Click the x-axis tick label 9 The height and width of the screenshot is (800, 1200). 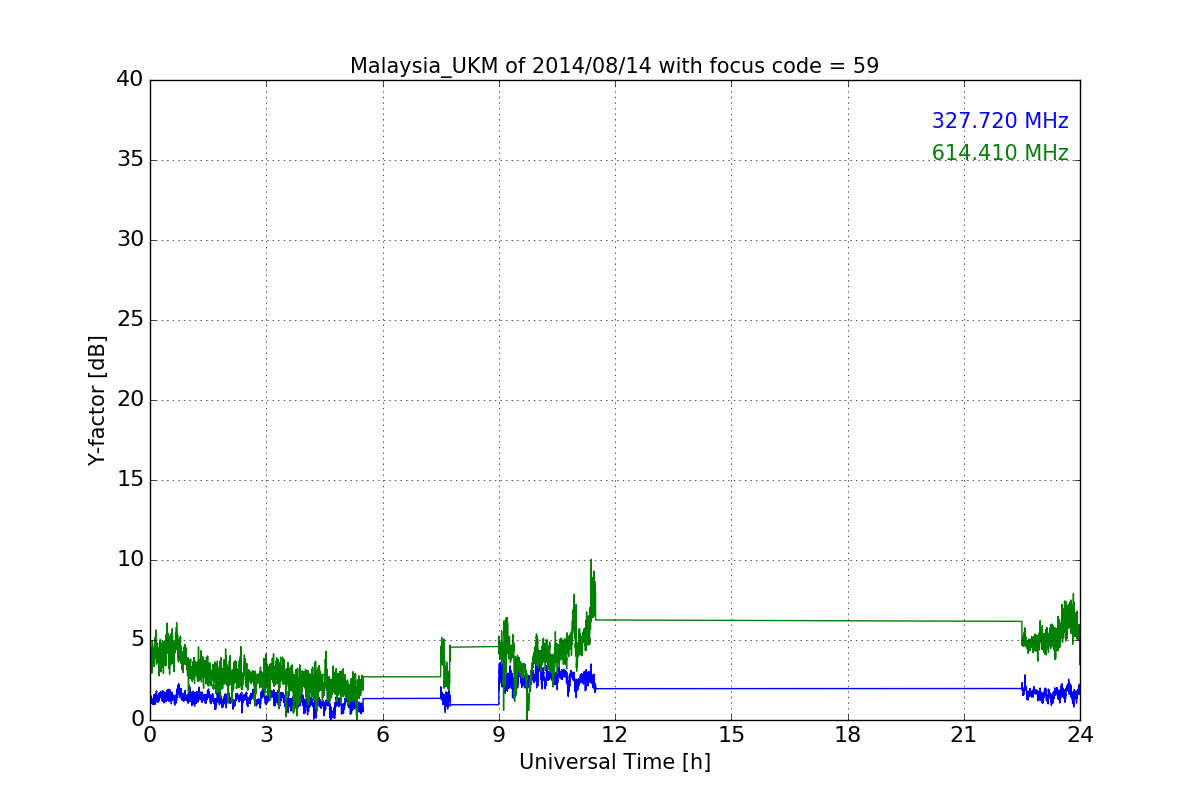pyautogui.click(x=499, y=735)
